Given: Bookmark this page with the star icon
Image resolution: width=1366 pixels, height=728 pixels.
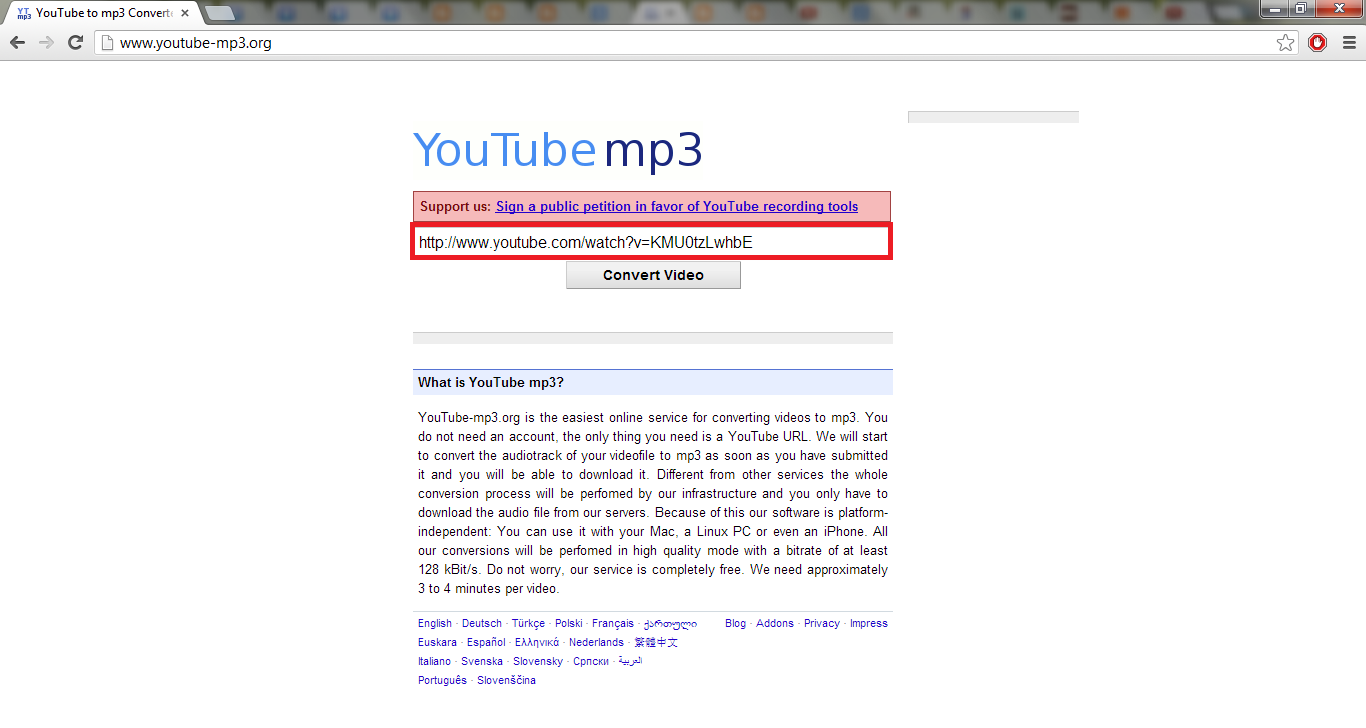Looking at the screenshot, I should pos(1285,43).
